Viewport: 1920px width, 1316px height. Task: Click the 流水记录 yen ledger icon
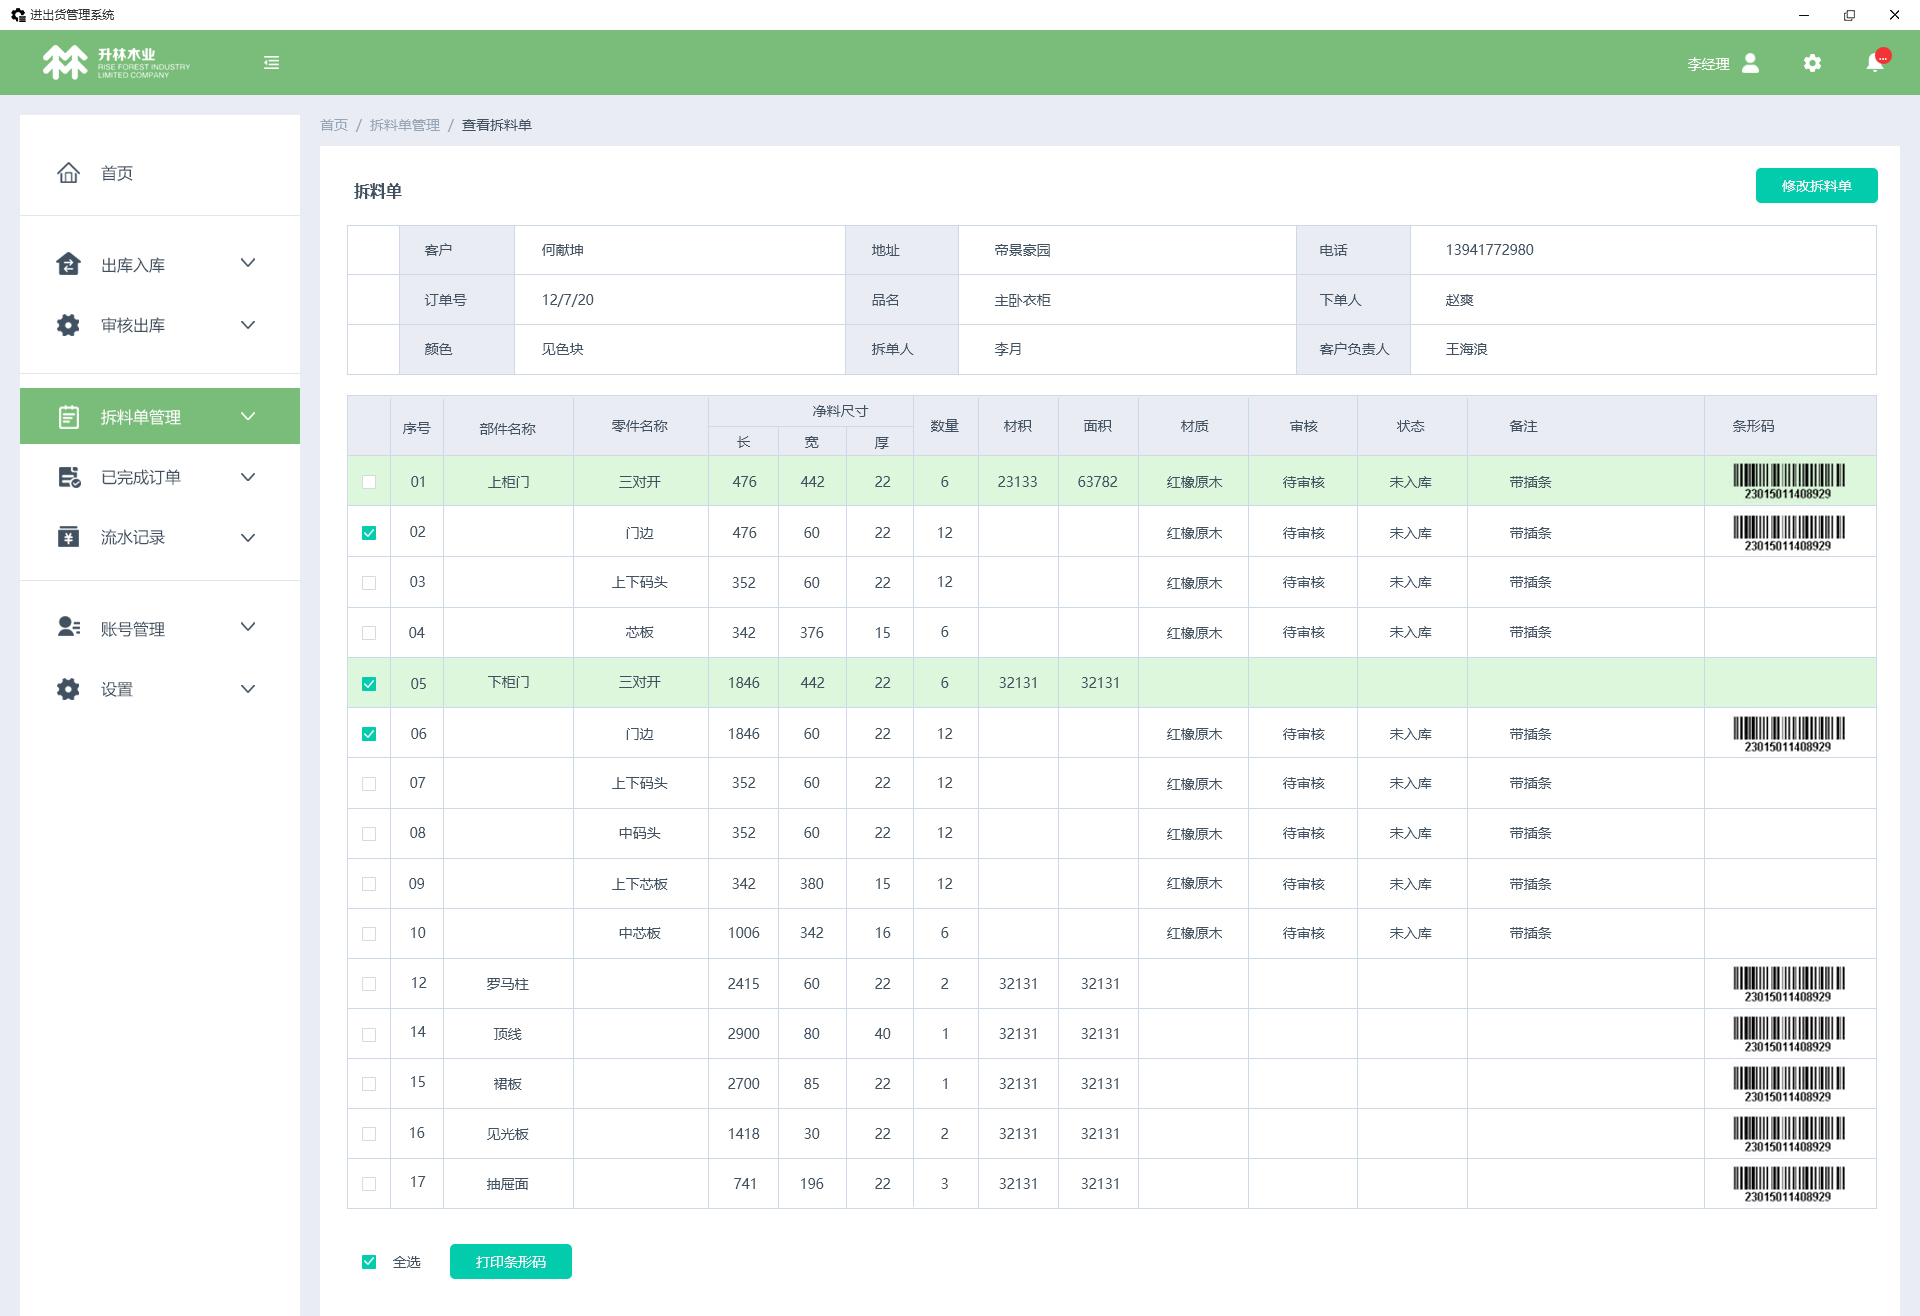tap(68, 537)
